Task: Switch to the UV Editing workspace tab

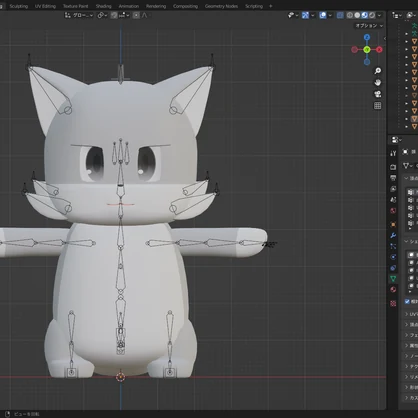Action: point(45,6)
